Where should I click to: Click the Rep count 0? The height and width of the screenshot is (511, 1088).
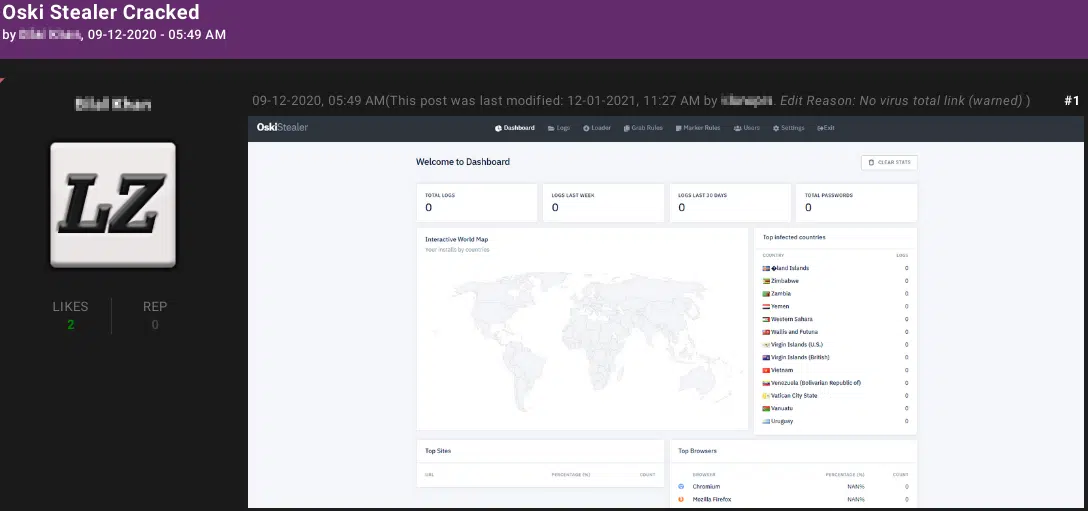[x=155, y=325]
